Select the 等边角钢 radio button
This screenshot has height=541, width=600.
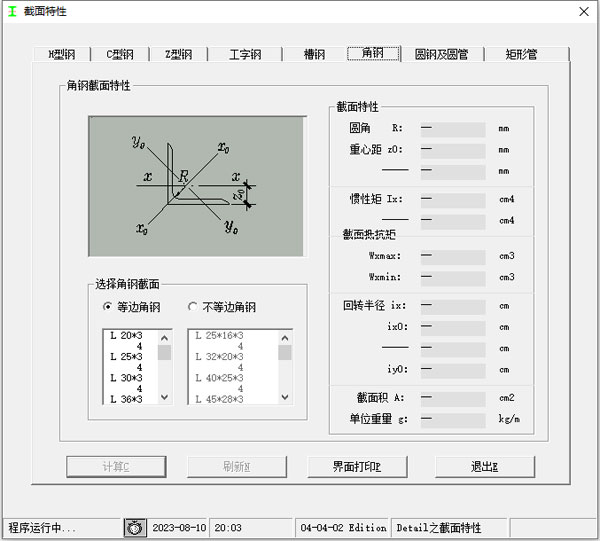point(108,307)
